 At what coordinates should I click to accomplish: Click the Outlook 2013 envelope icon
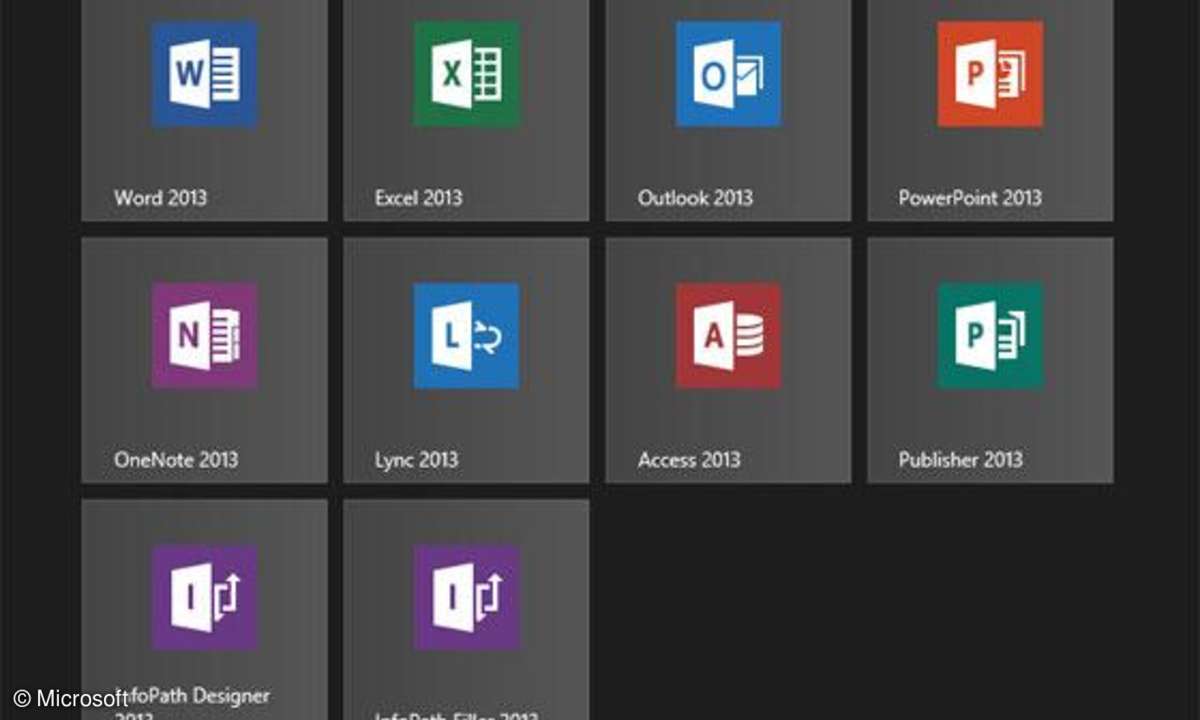click(x=728, y=74)
